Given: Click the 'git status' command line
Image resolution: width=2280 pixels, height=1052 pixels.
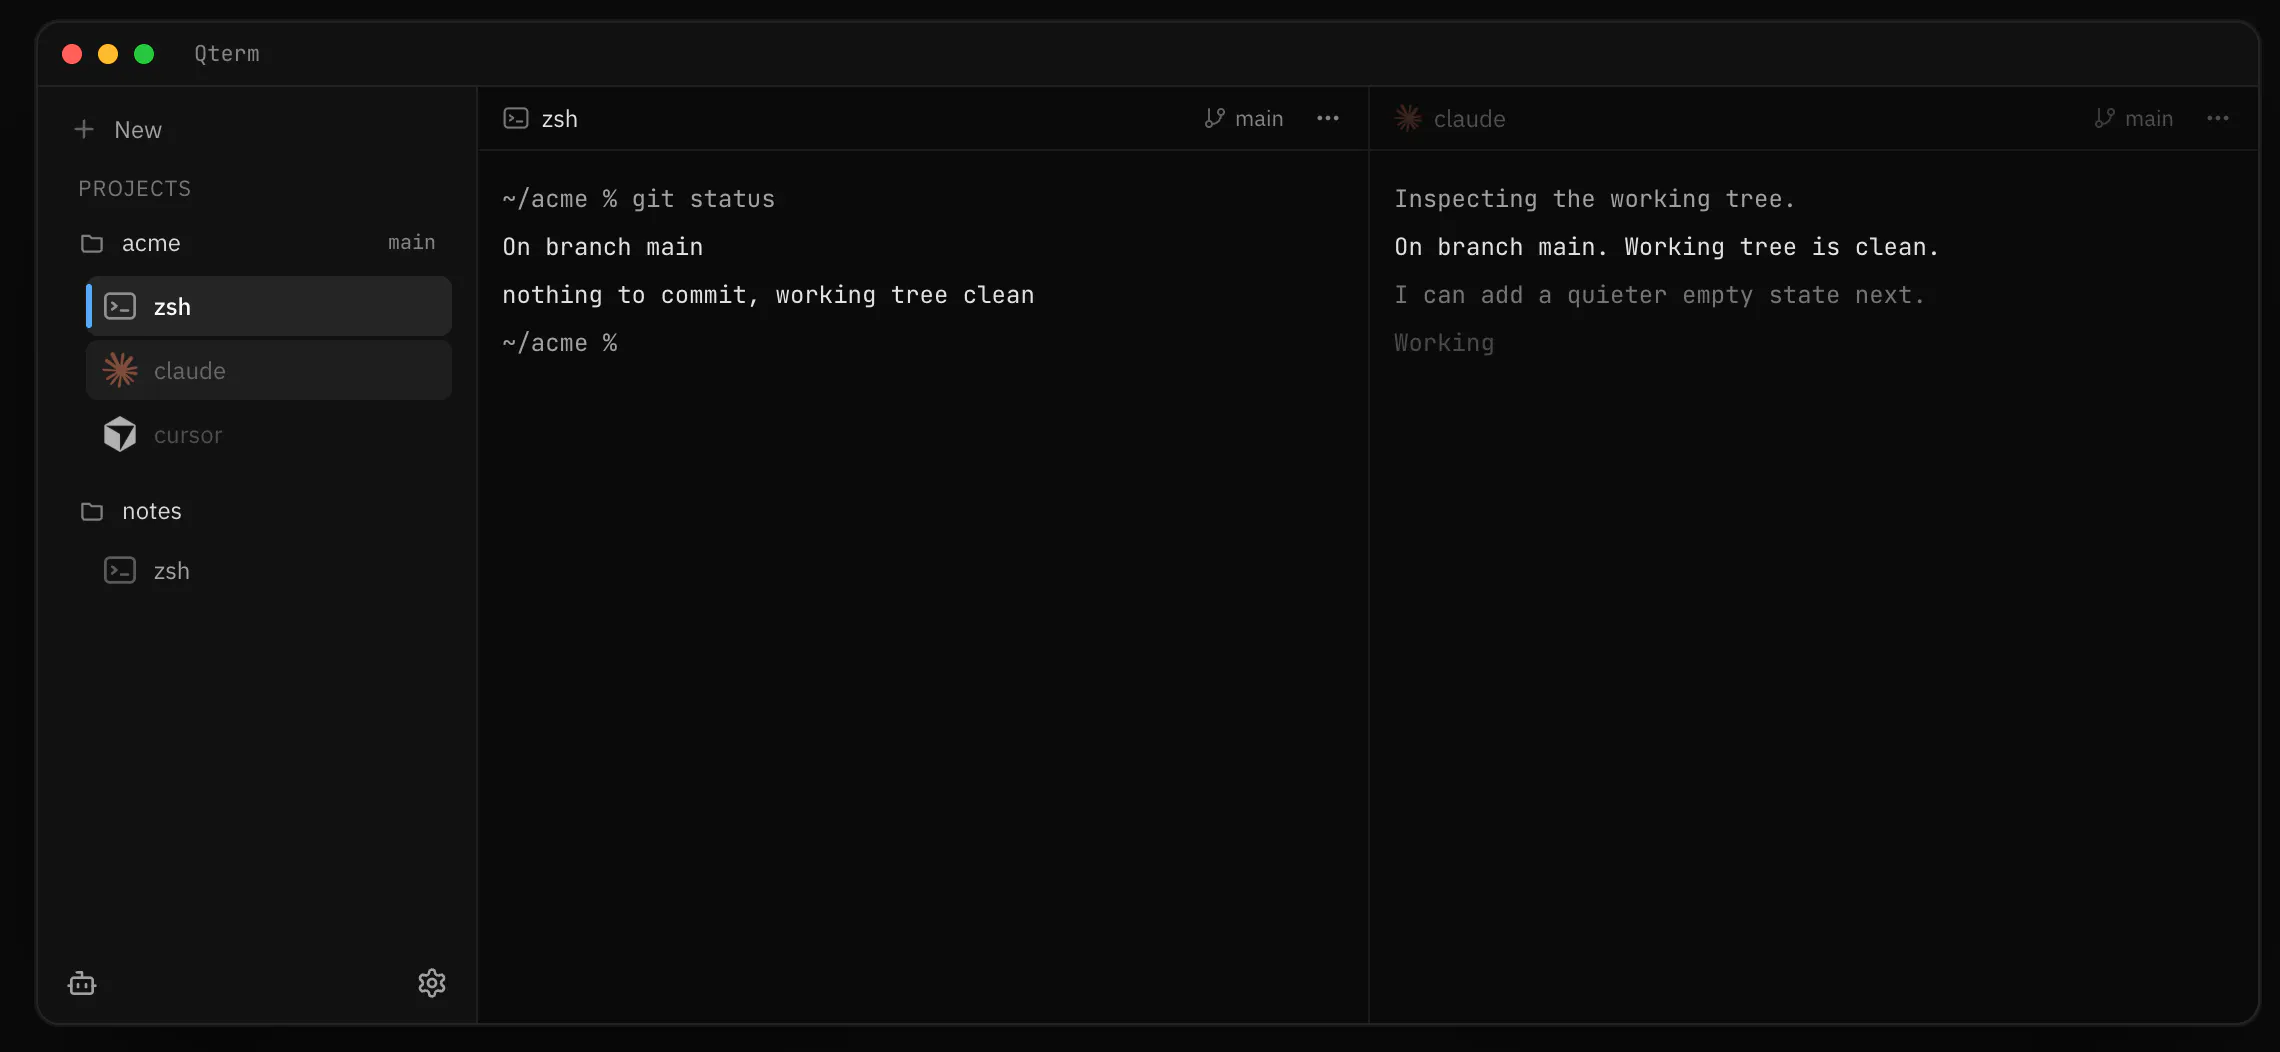Looking at the screenshot, I should pos(638,199).
